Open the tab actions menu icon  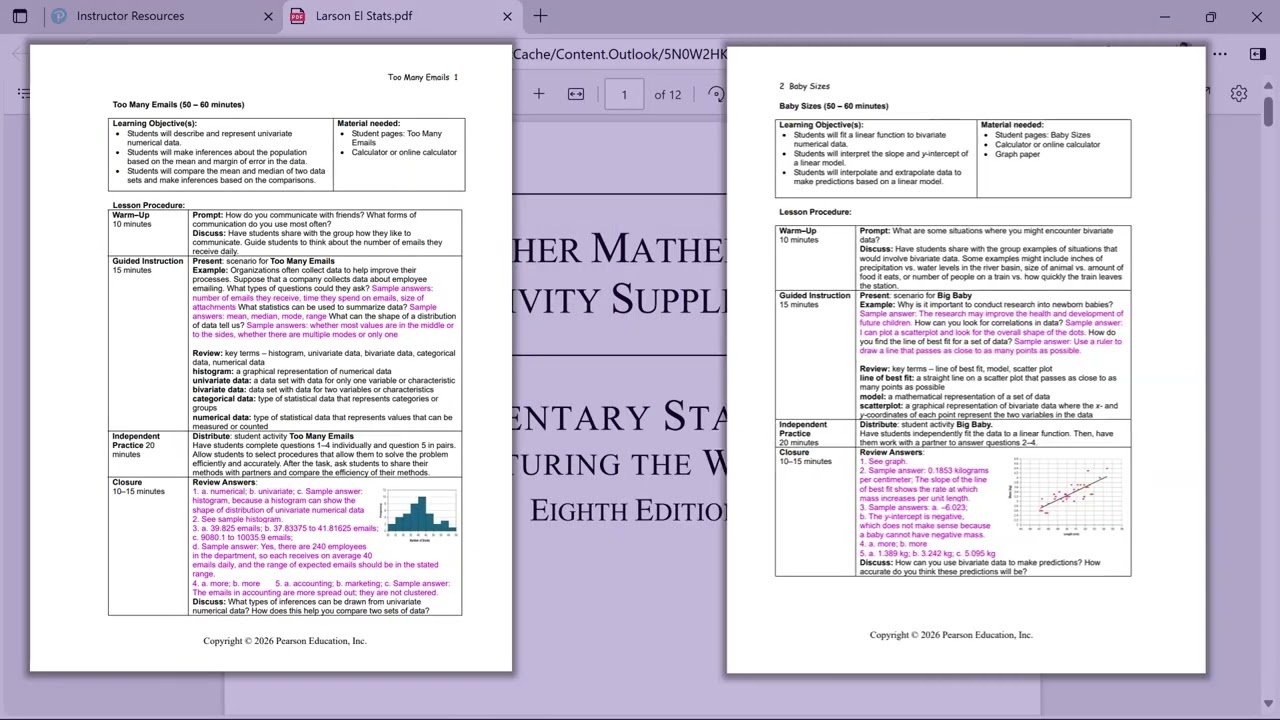(x=20, y=16)
